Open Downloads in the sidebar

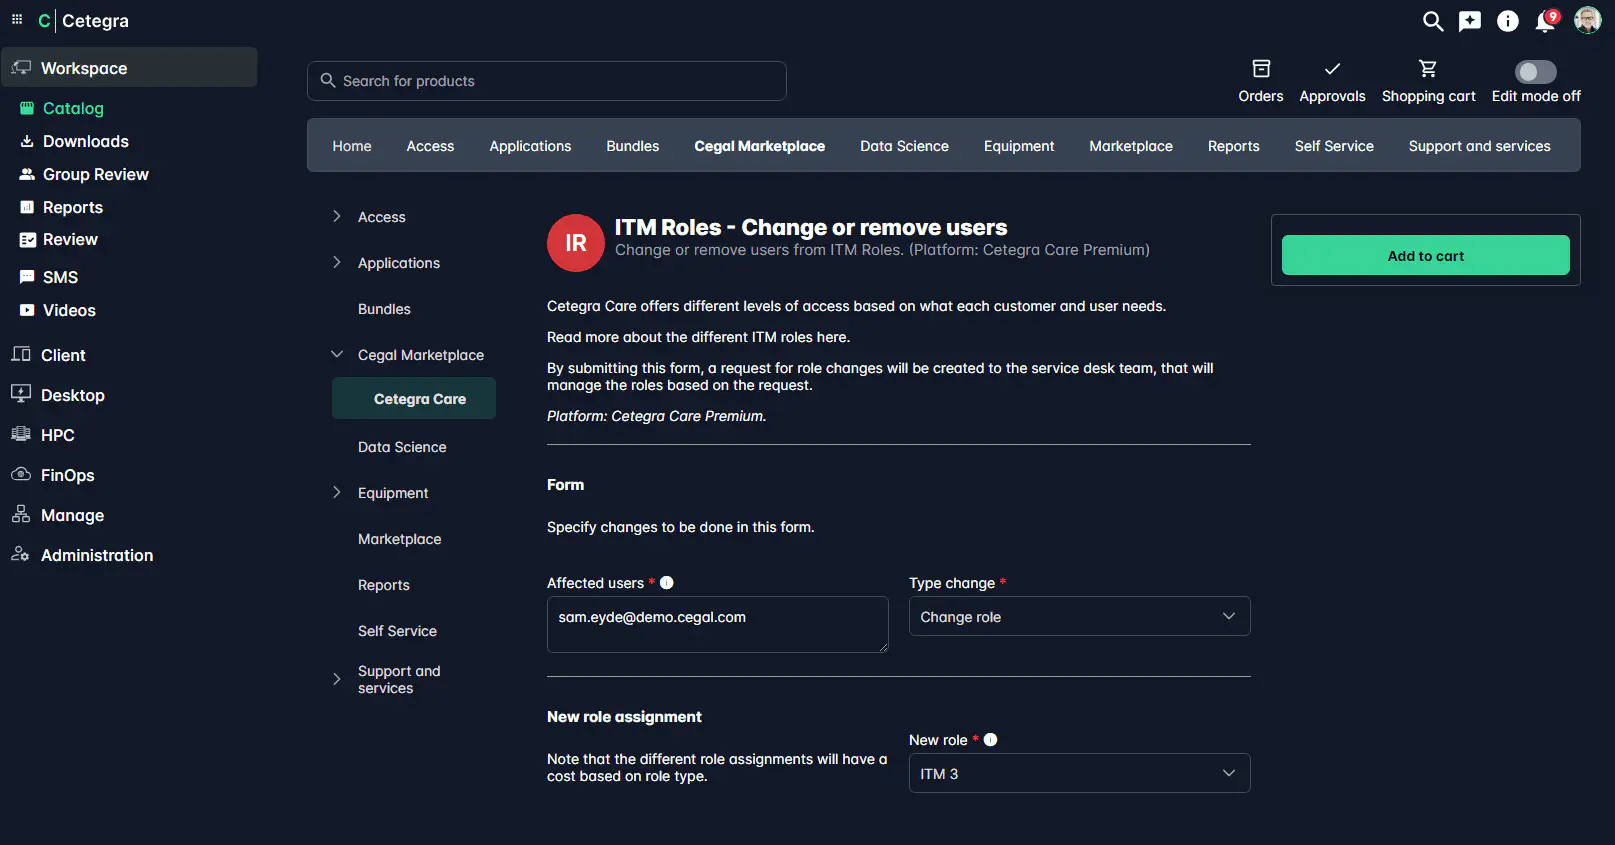pos(85,142)
